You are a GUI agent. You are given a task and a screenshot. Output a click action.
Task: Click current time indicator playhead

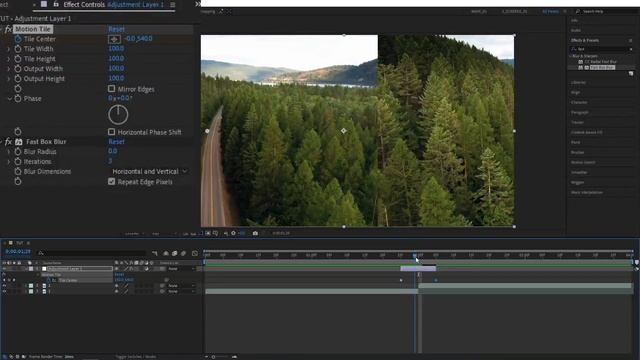(415, 256)
